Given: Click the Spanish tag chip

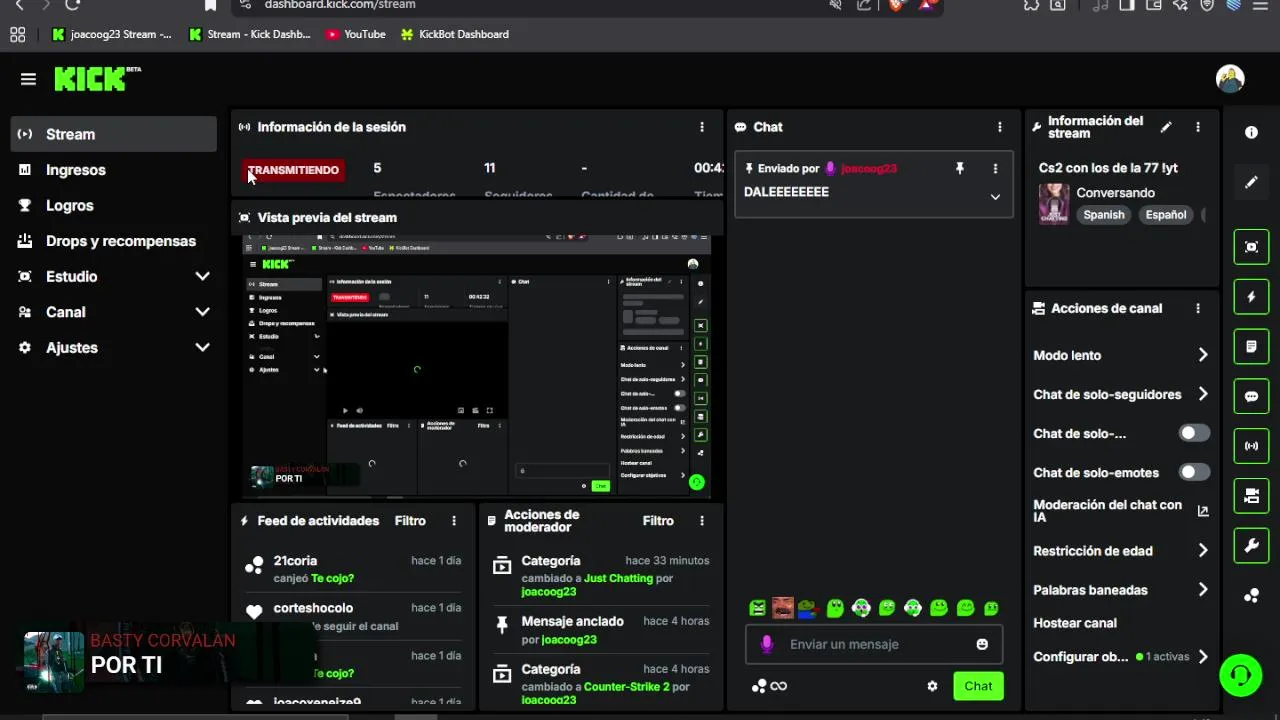Looking at the screenshot, I should pos(1104,215).
